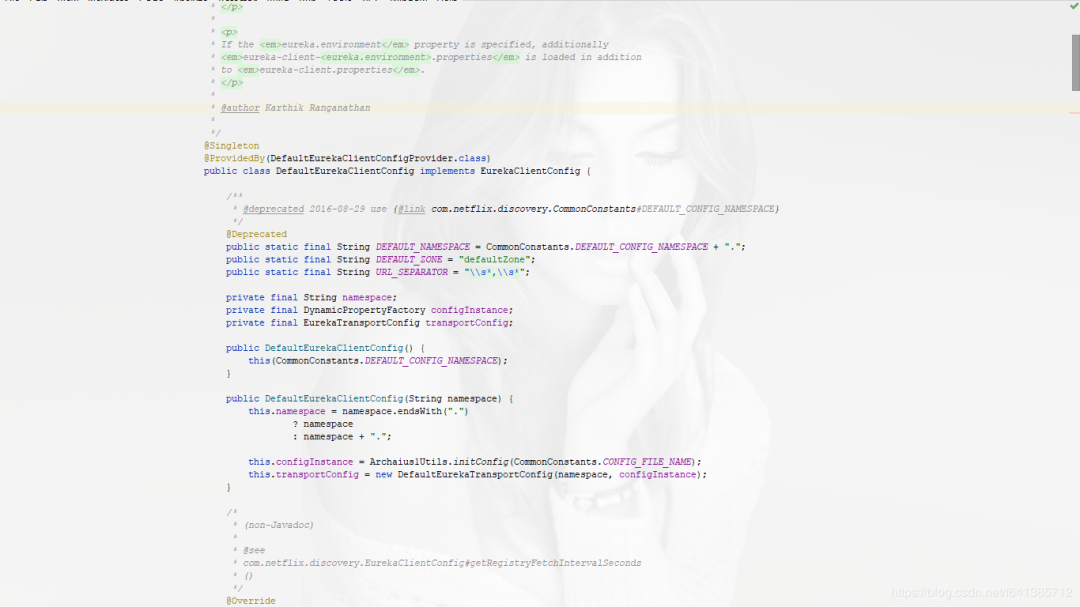Click the DEFAULT_NAMESPACE constant name
Viewport: 1080px width, 607px height.
(x=423, y=247)
